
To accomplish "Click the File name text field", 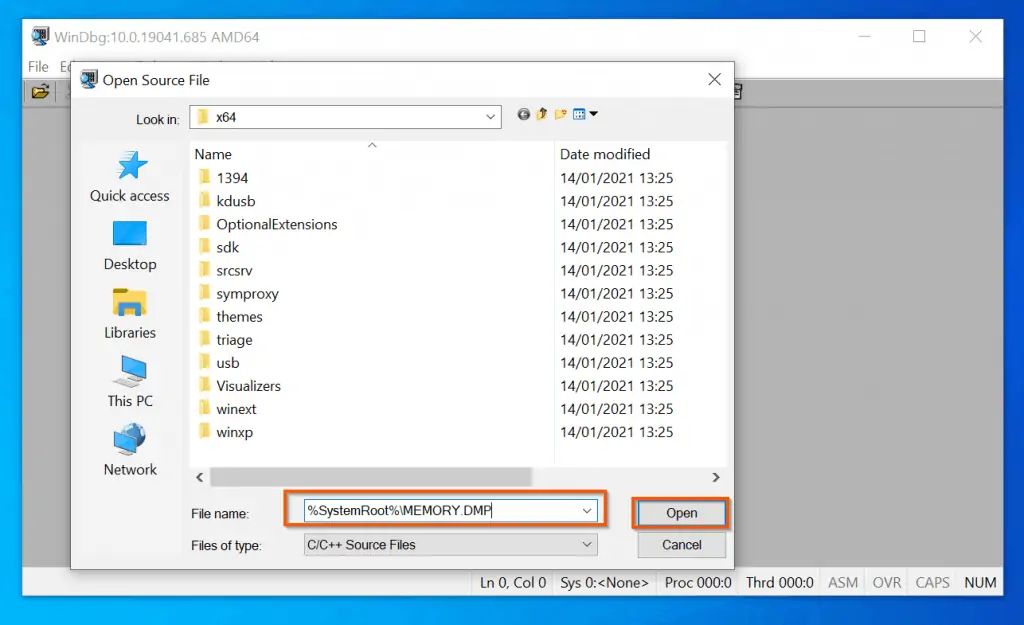I will [440, 511].
